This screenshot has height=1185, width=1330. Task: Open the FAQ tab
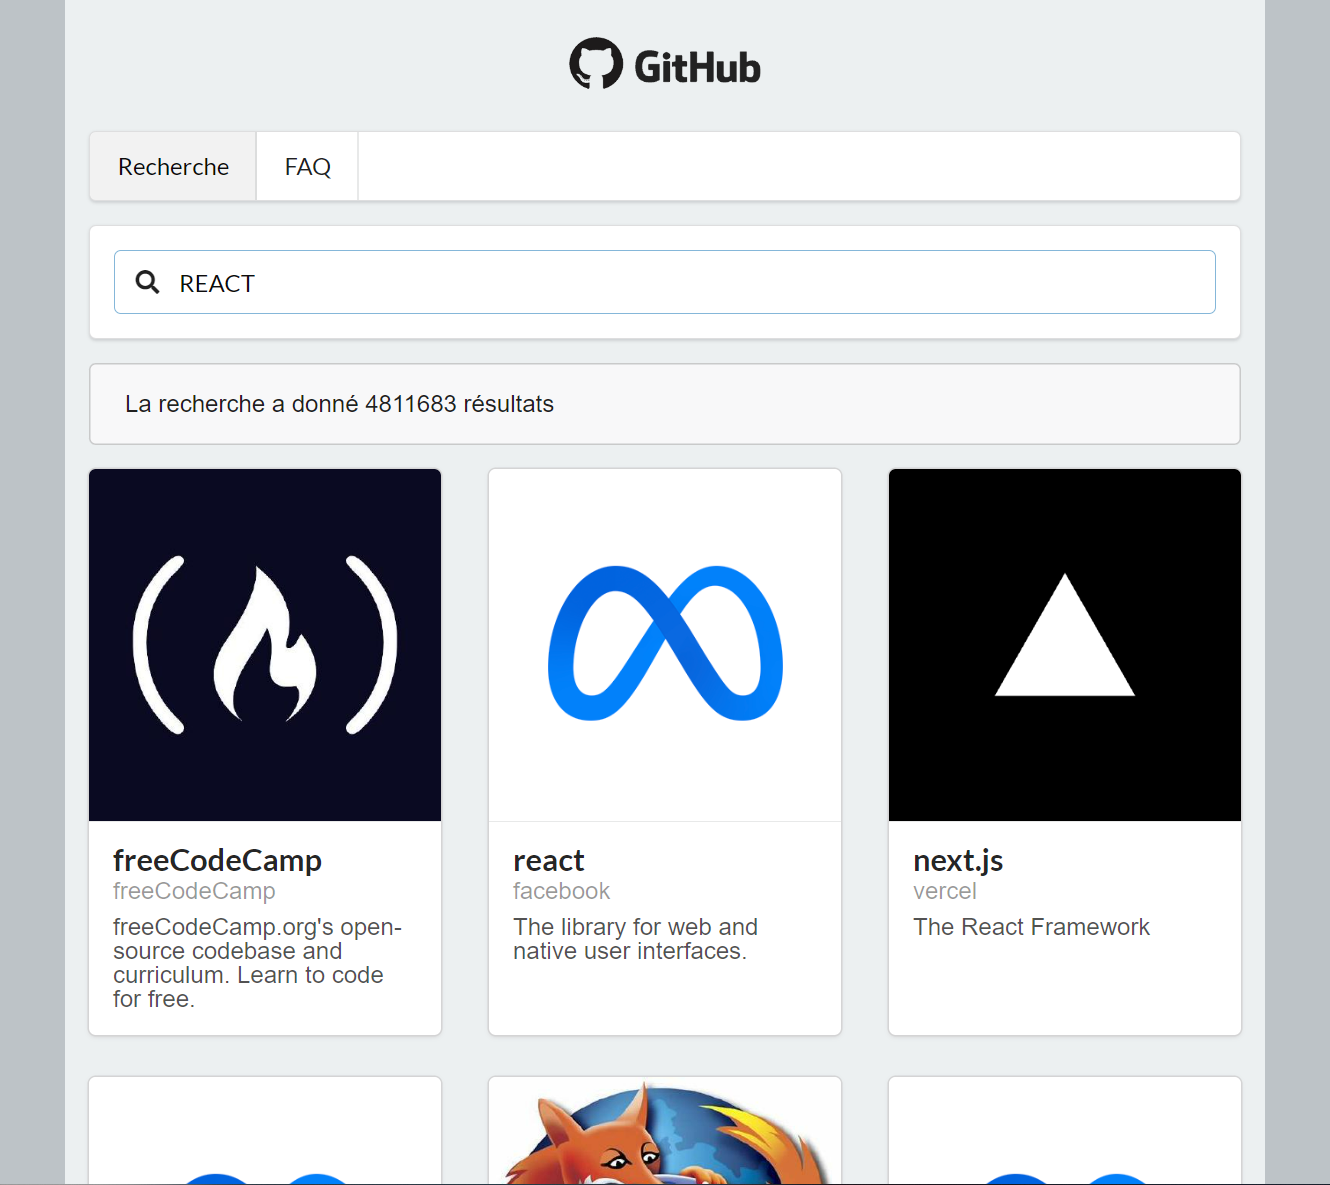click(307, 167)
